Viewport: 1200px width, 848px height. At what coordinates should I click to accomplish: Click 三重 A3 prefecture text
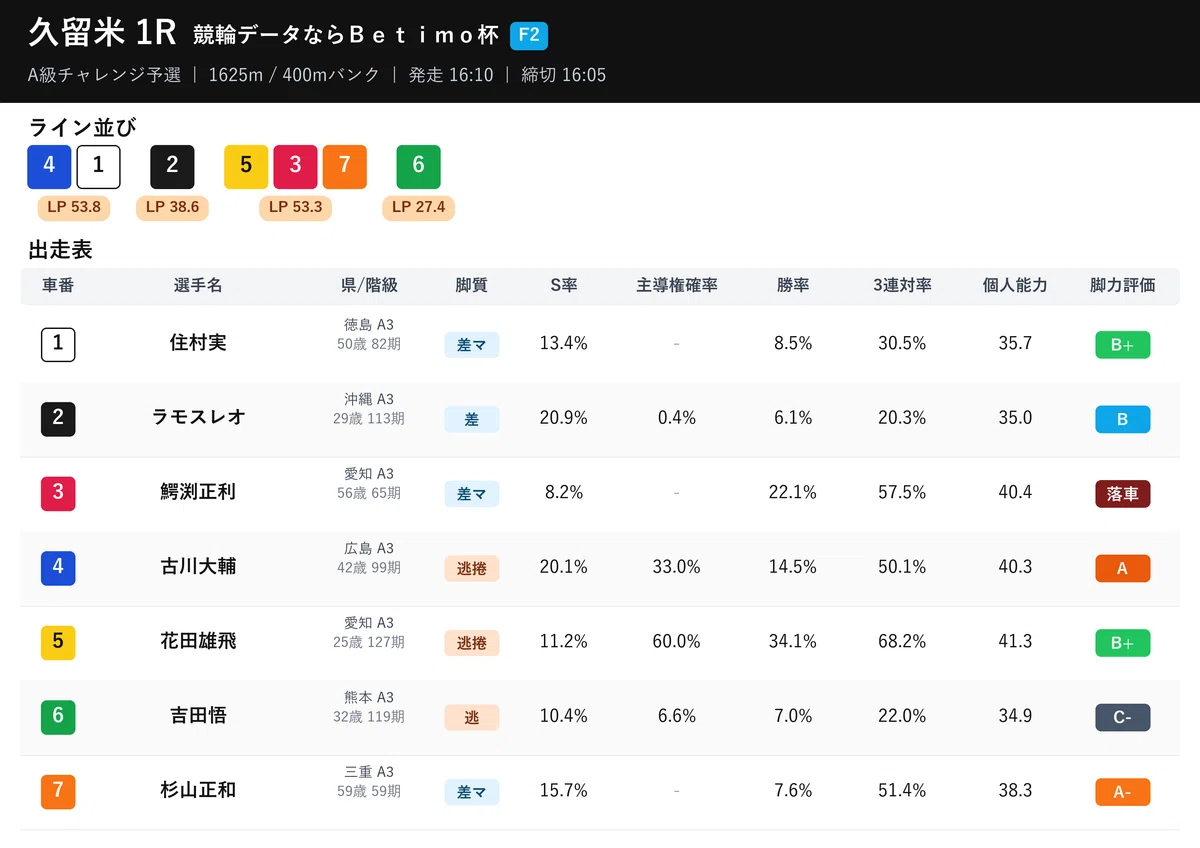pos(369,772)
